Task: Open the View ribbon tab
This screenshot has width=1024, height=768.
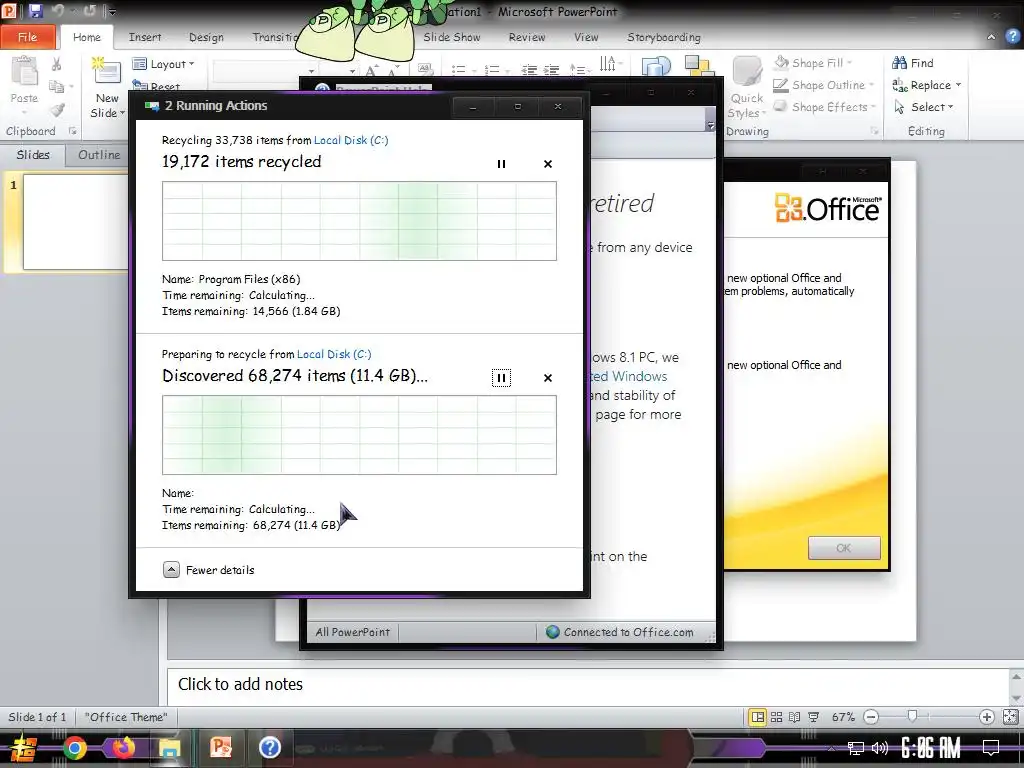Action: (586, 37)
